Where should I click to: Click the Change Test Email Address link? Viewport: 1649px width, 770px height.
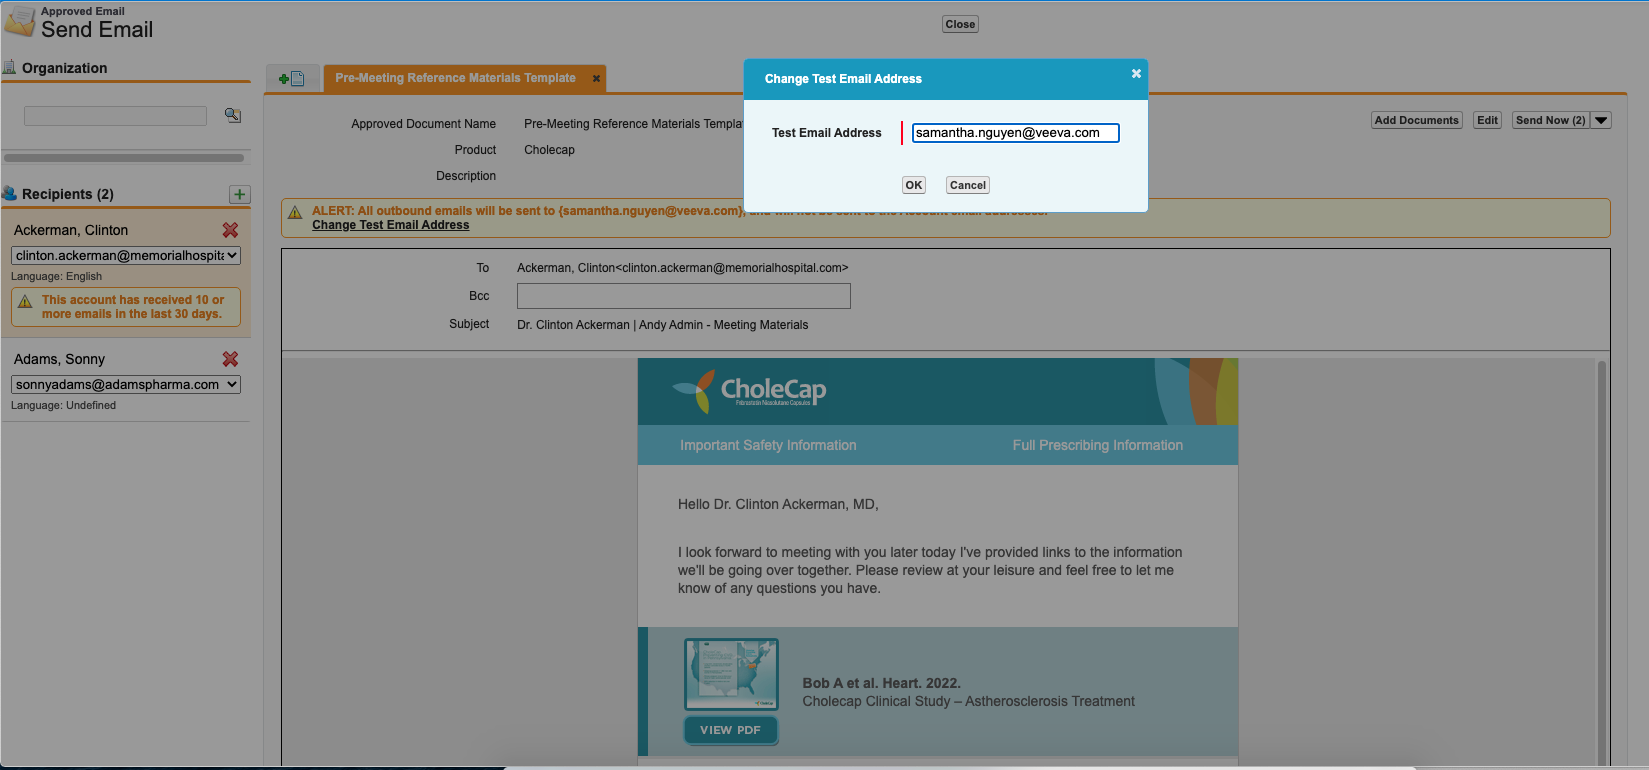click(x=390, y=225)
